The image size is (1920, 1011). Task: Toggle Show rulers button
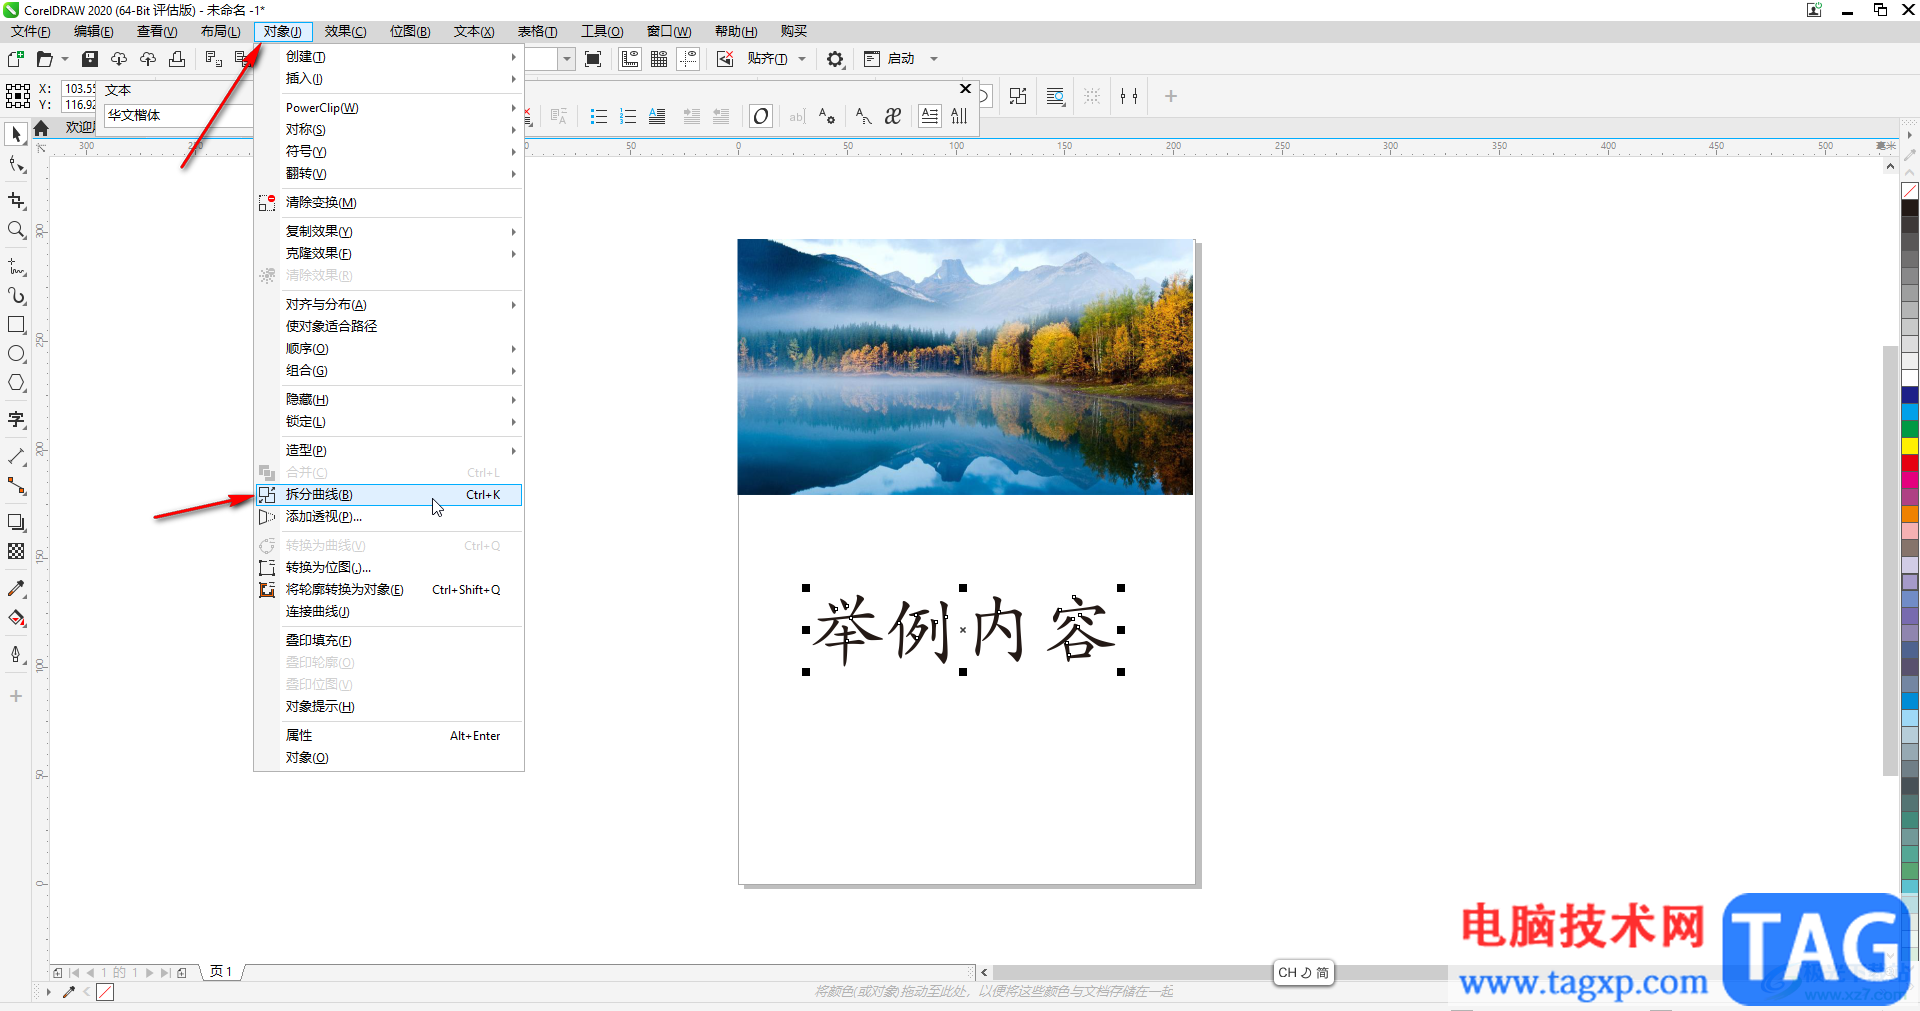[x=630, y=59]
